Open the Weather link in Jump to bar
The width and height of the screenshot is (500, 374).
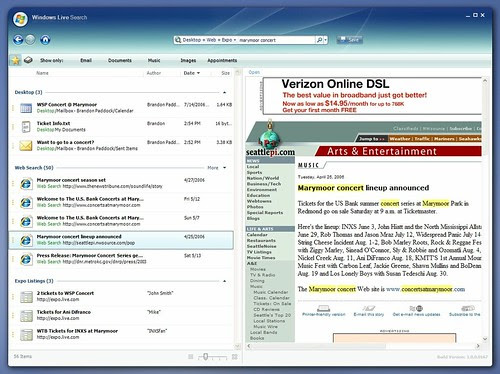pyautogui.click(x=399, y=139)
